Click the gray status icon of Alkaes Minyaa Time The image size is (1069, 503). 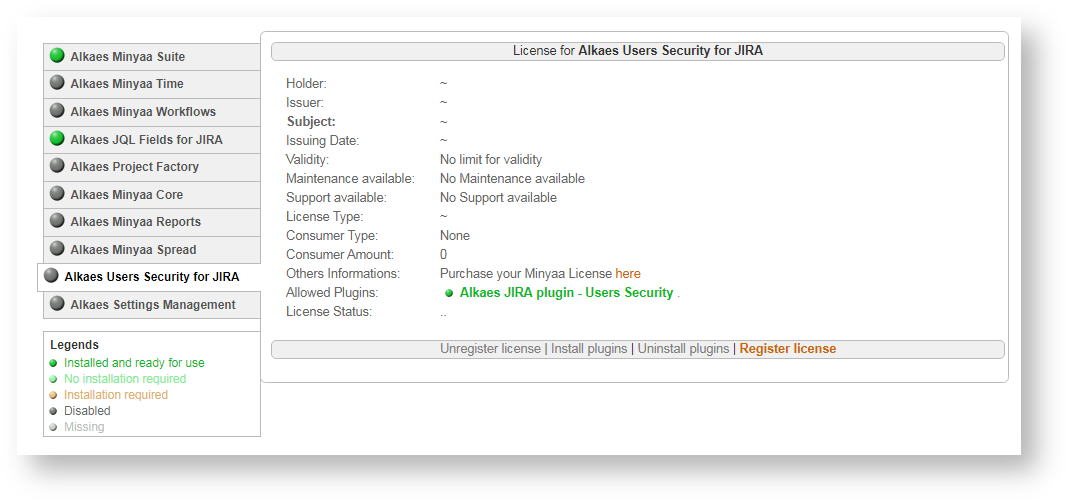pos(57,83)
